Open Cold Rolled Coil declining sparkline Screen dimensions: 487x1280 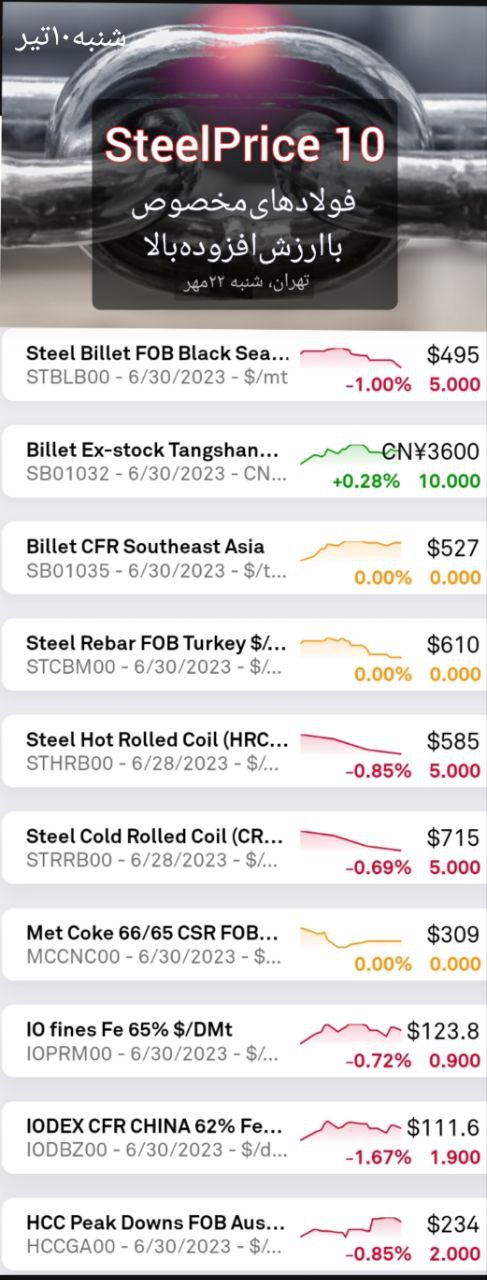click(x=351, y=840)
